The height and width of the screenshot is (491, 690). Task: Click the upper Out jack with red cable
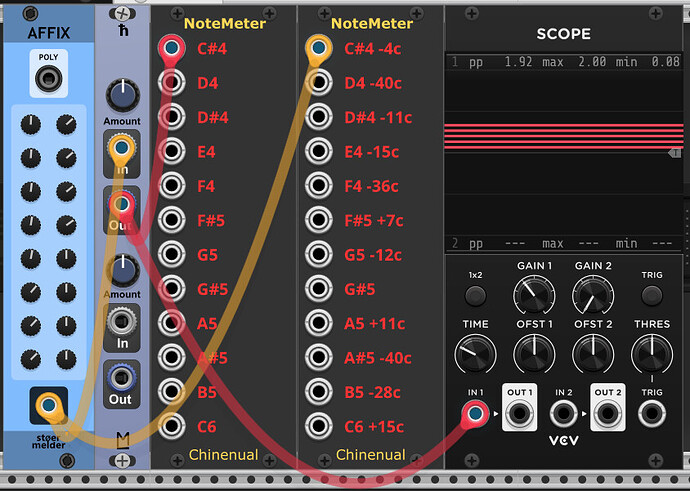(121, 204)
